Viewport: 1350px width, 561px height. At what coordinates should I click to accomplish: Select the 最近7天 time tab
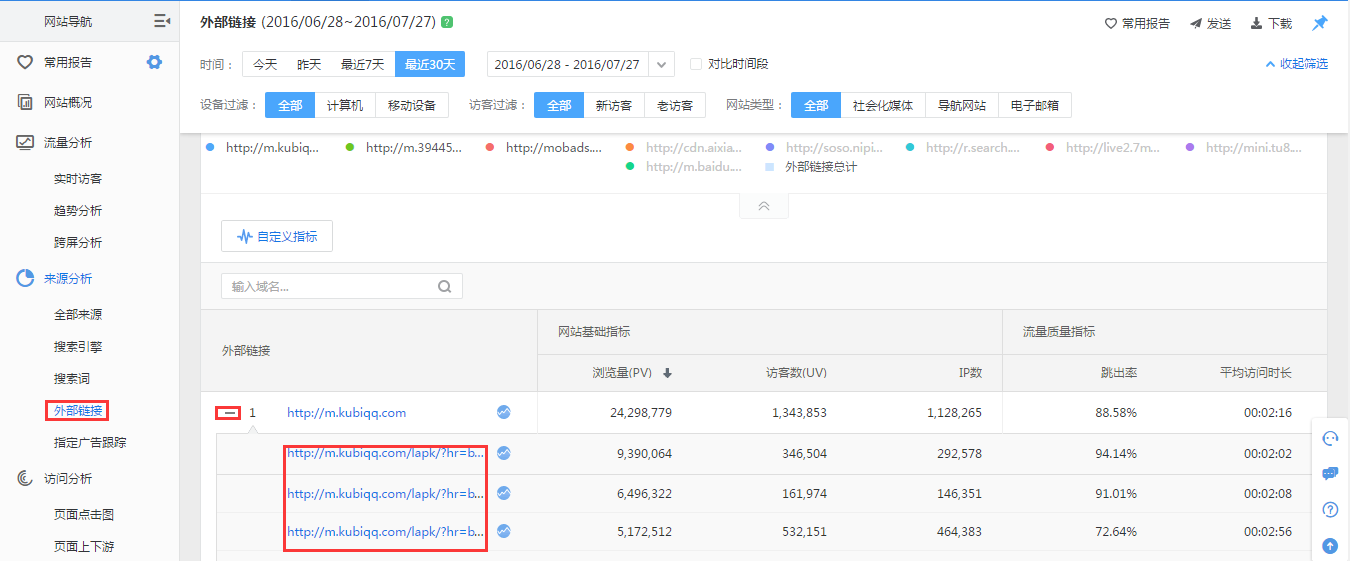pyautogui.click(x=362, y=64)
